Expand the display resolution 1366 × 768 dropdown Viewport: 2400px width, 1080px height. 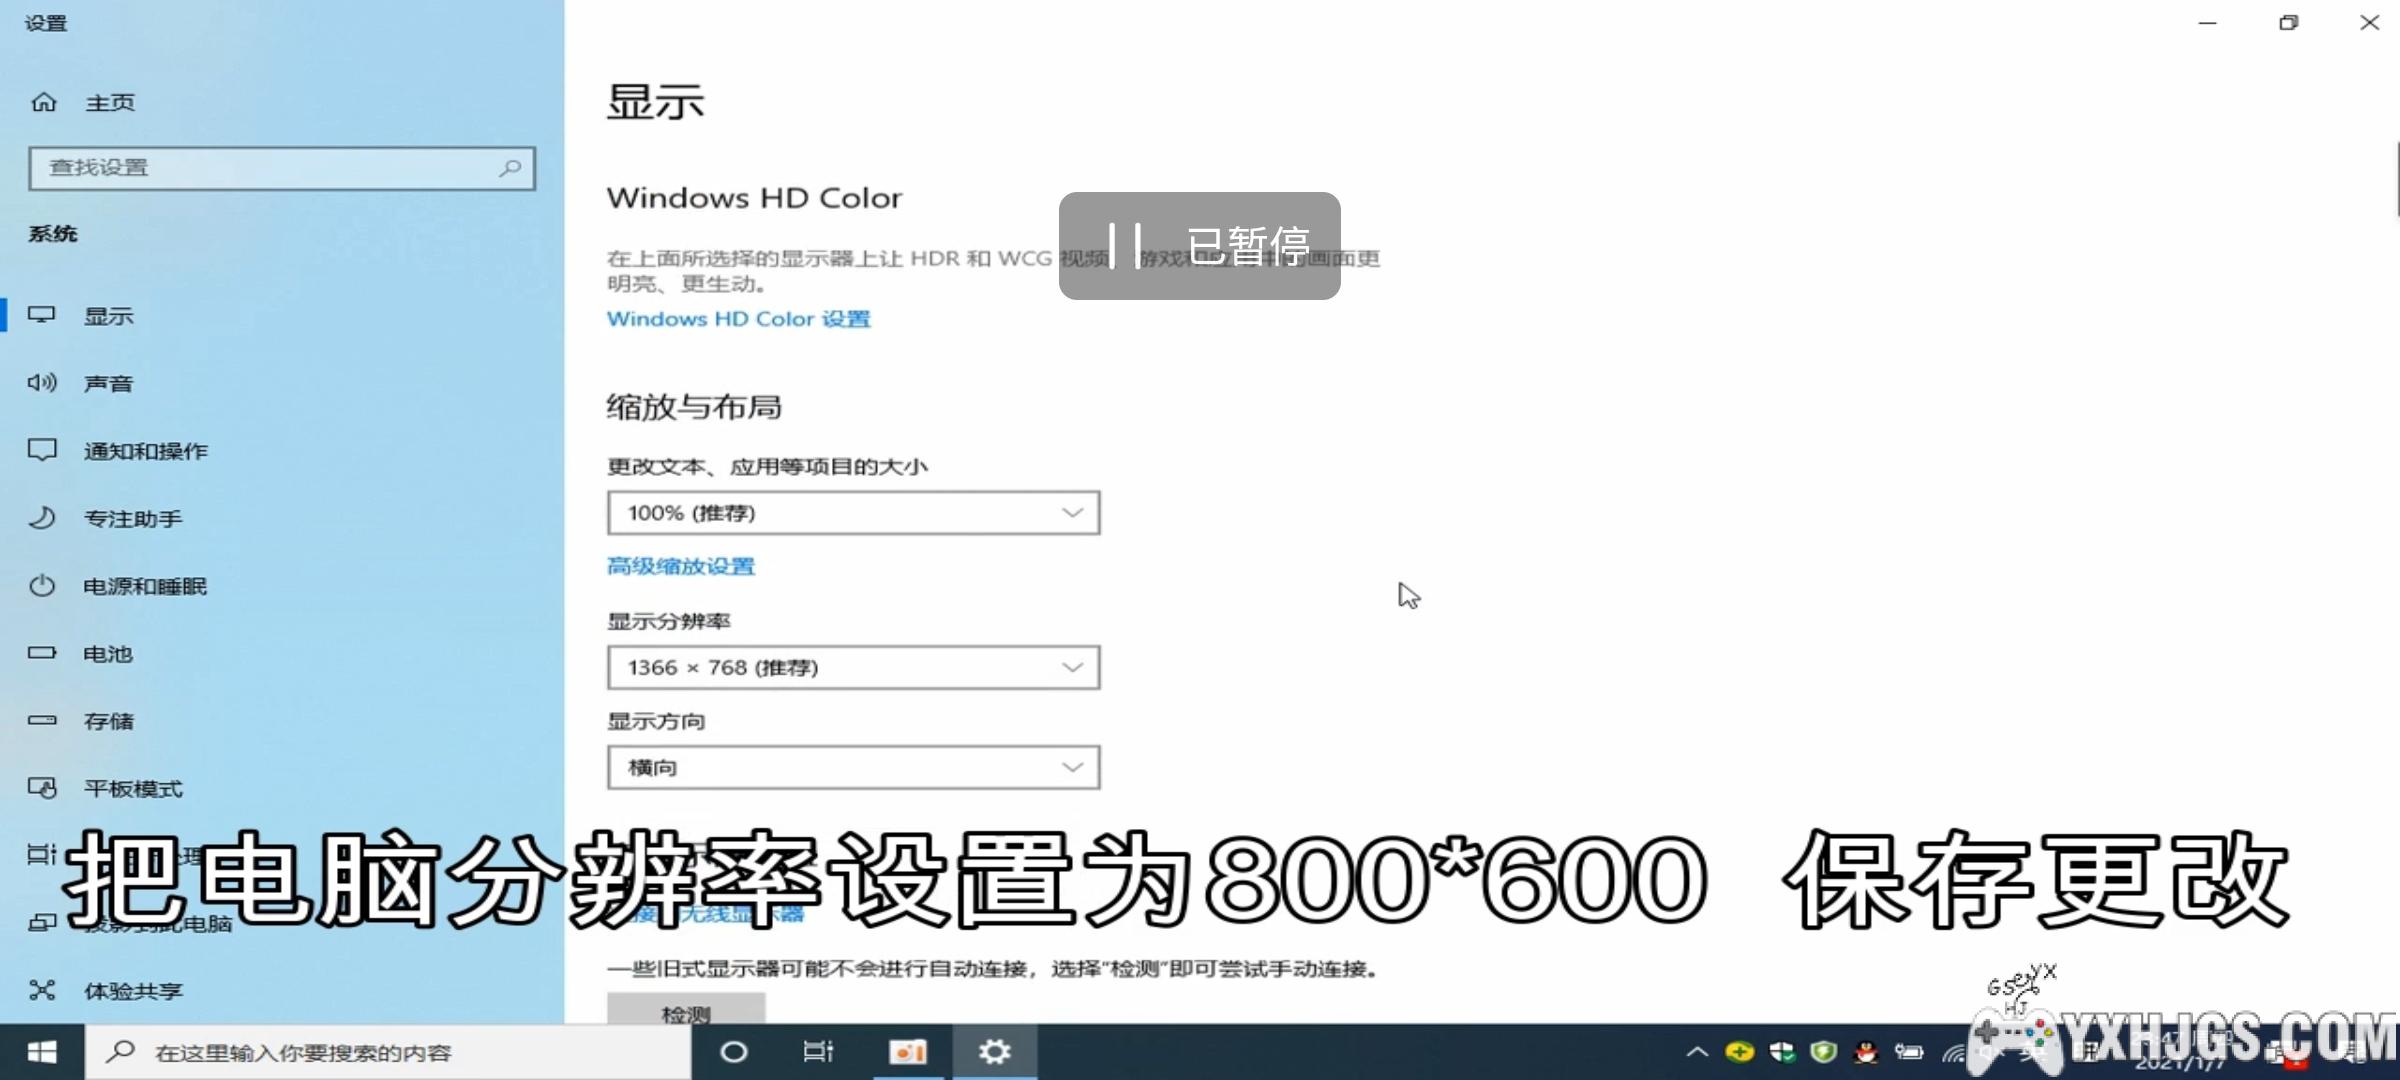[x=853, y=667]
